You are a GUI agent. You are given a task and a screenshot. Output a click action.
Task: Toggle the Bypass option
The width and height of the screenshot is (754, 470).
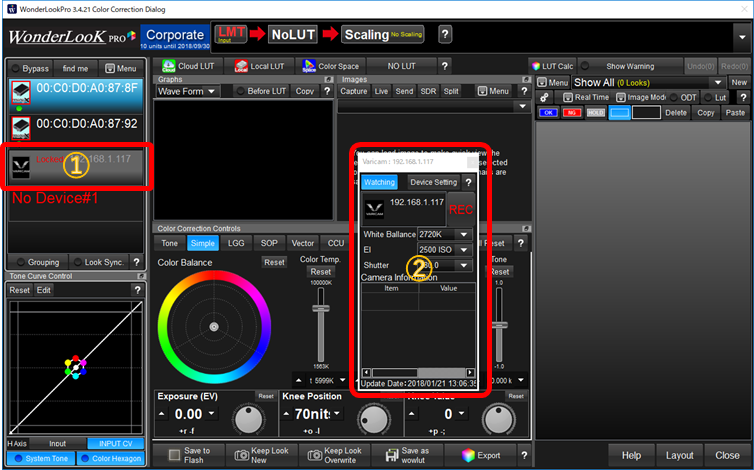31,68
